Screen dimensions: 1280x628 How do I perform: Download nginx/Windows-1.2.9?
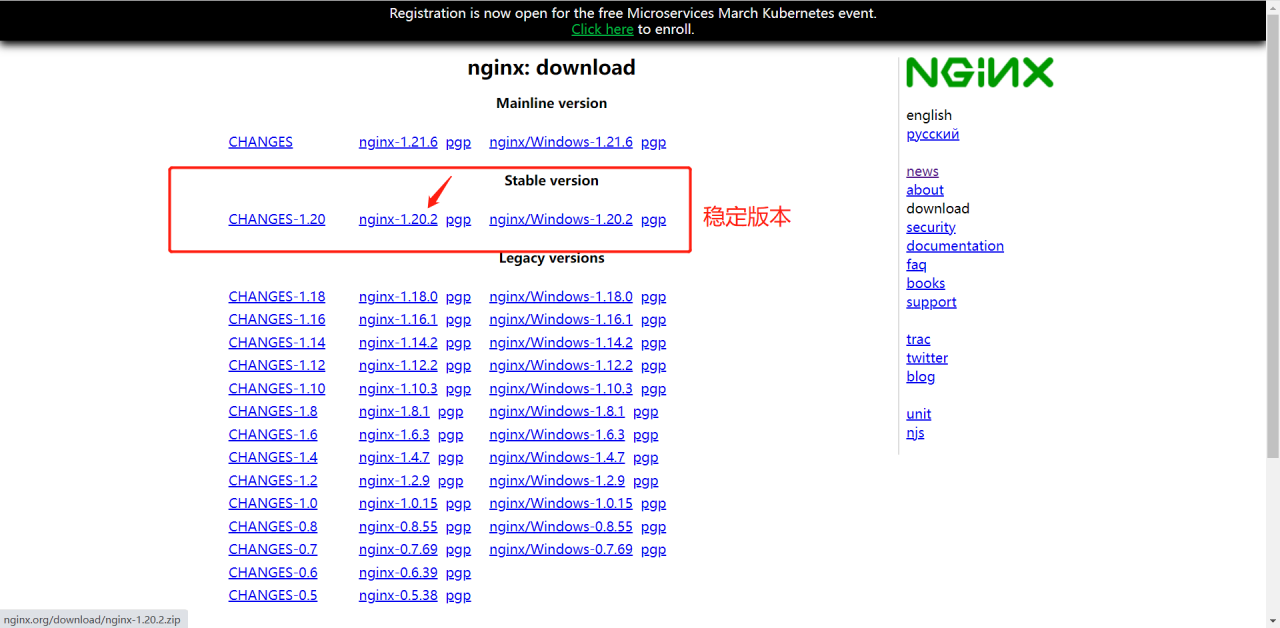(x=557, y=480)
